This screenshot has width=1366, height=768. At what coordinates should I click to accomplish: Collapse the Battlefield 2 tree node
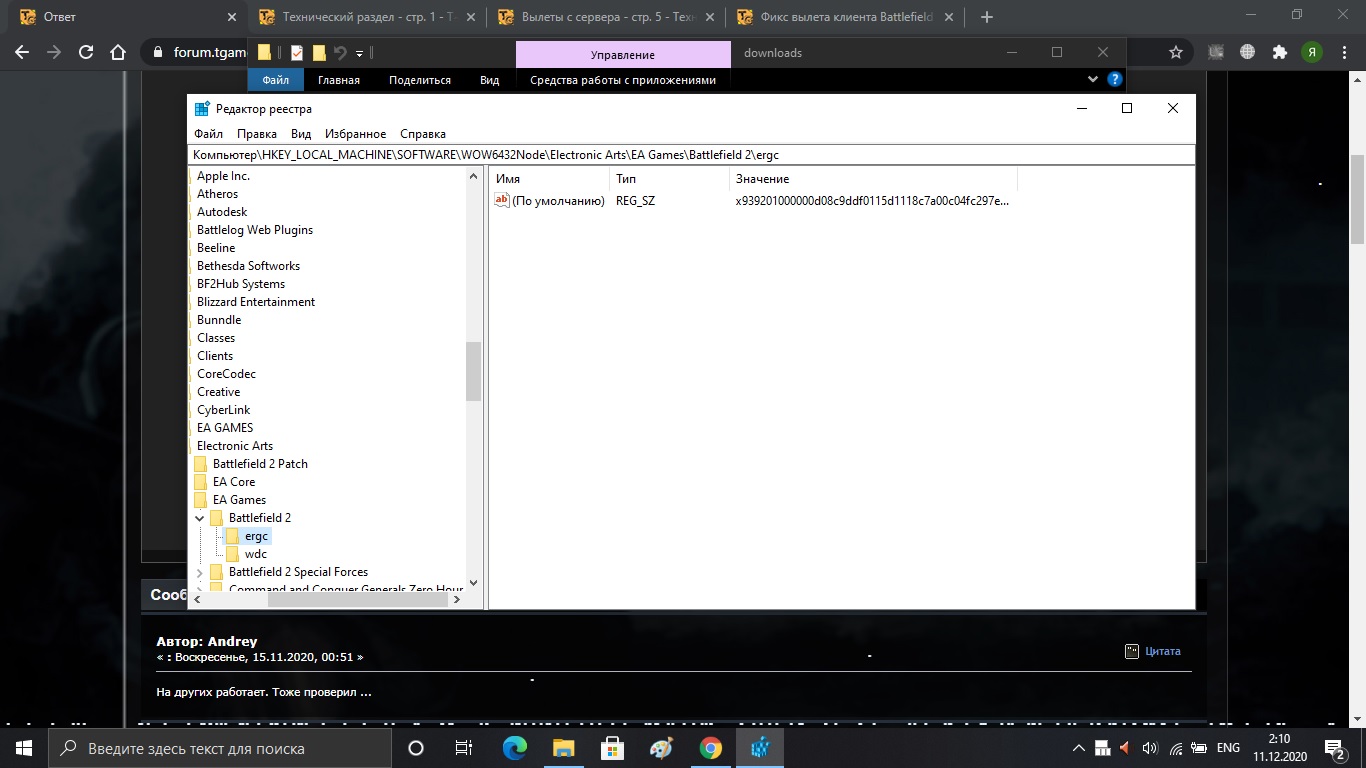(200, 518)
